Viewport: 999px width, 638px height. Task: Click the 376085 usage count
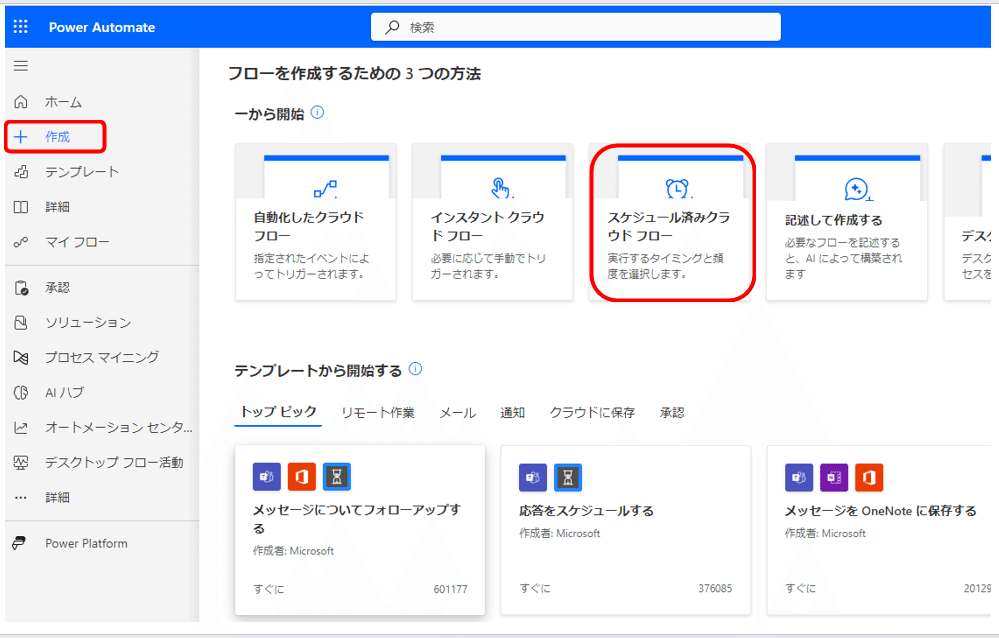[x=715, y=588]
